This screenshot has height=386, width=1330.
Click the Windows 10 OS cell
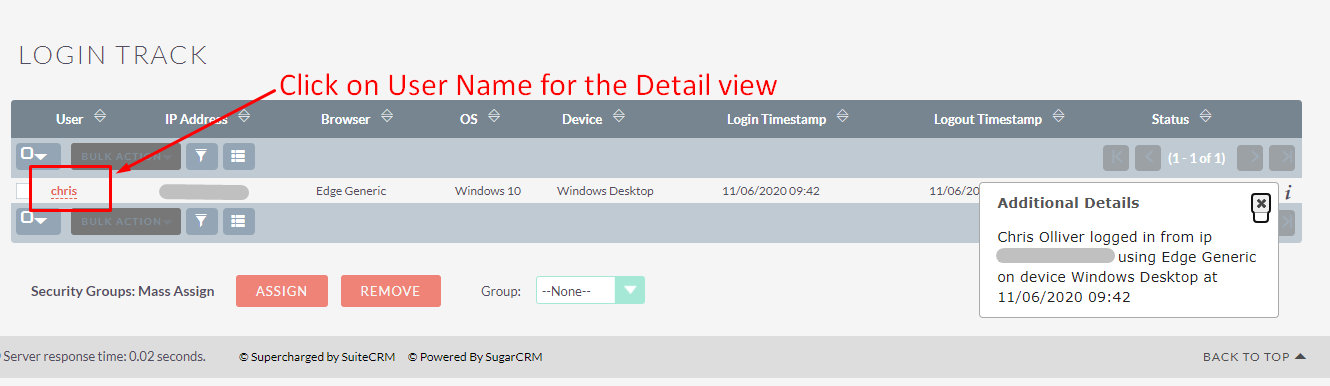(488, 191)
